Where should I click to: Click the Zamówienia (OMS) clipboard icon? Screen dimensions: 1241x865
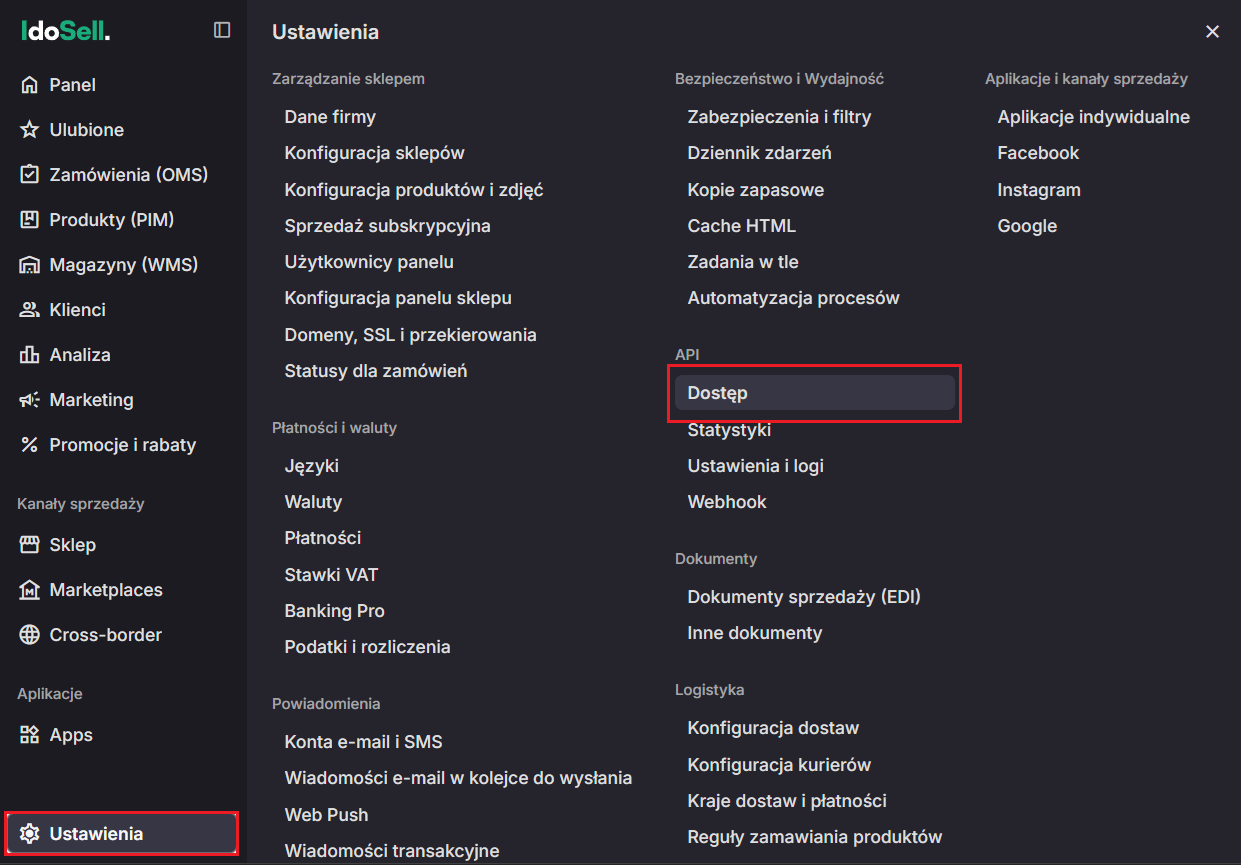[30, 175]
